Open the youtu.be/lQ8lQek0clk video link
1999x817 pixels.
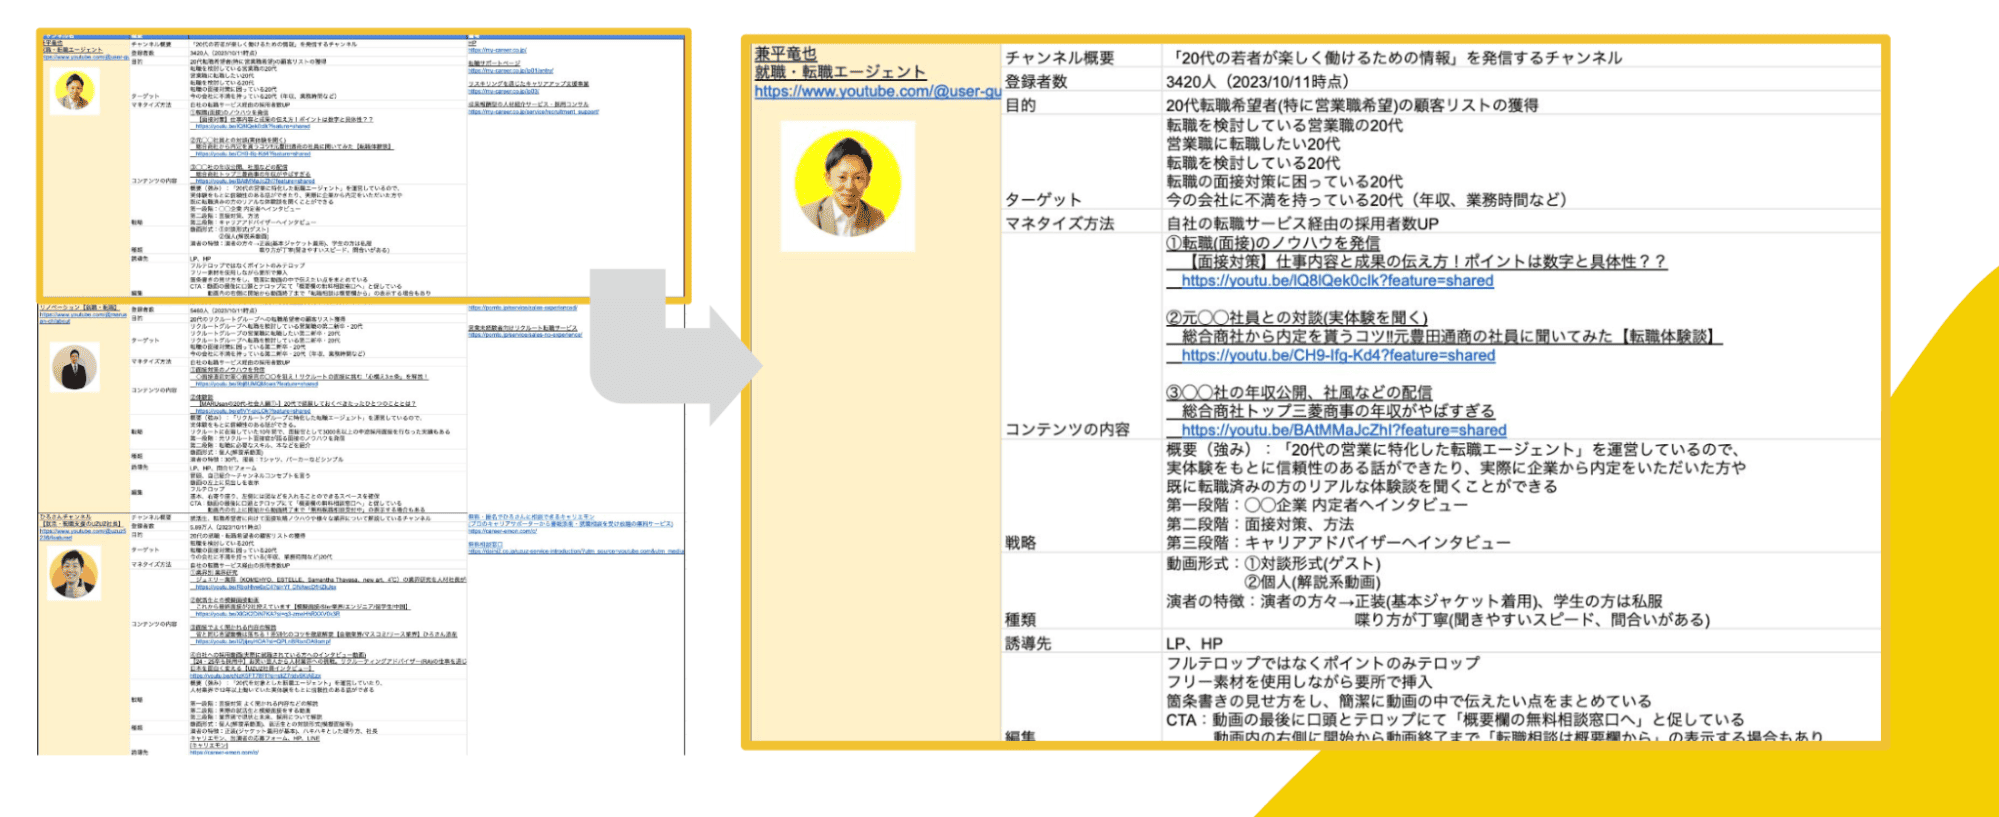[1337, 281]
